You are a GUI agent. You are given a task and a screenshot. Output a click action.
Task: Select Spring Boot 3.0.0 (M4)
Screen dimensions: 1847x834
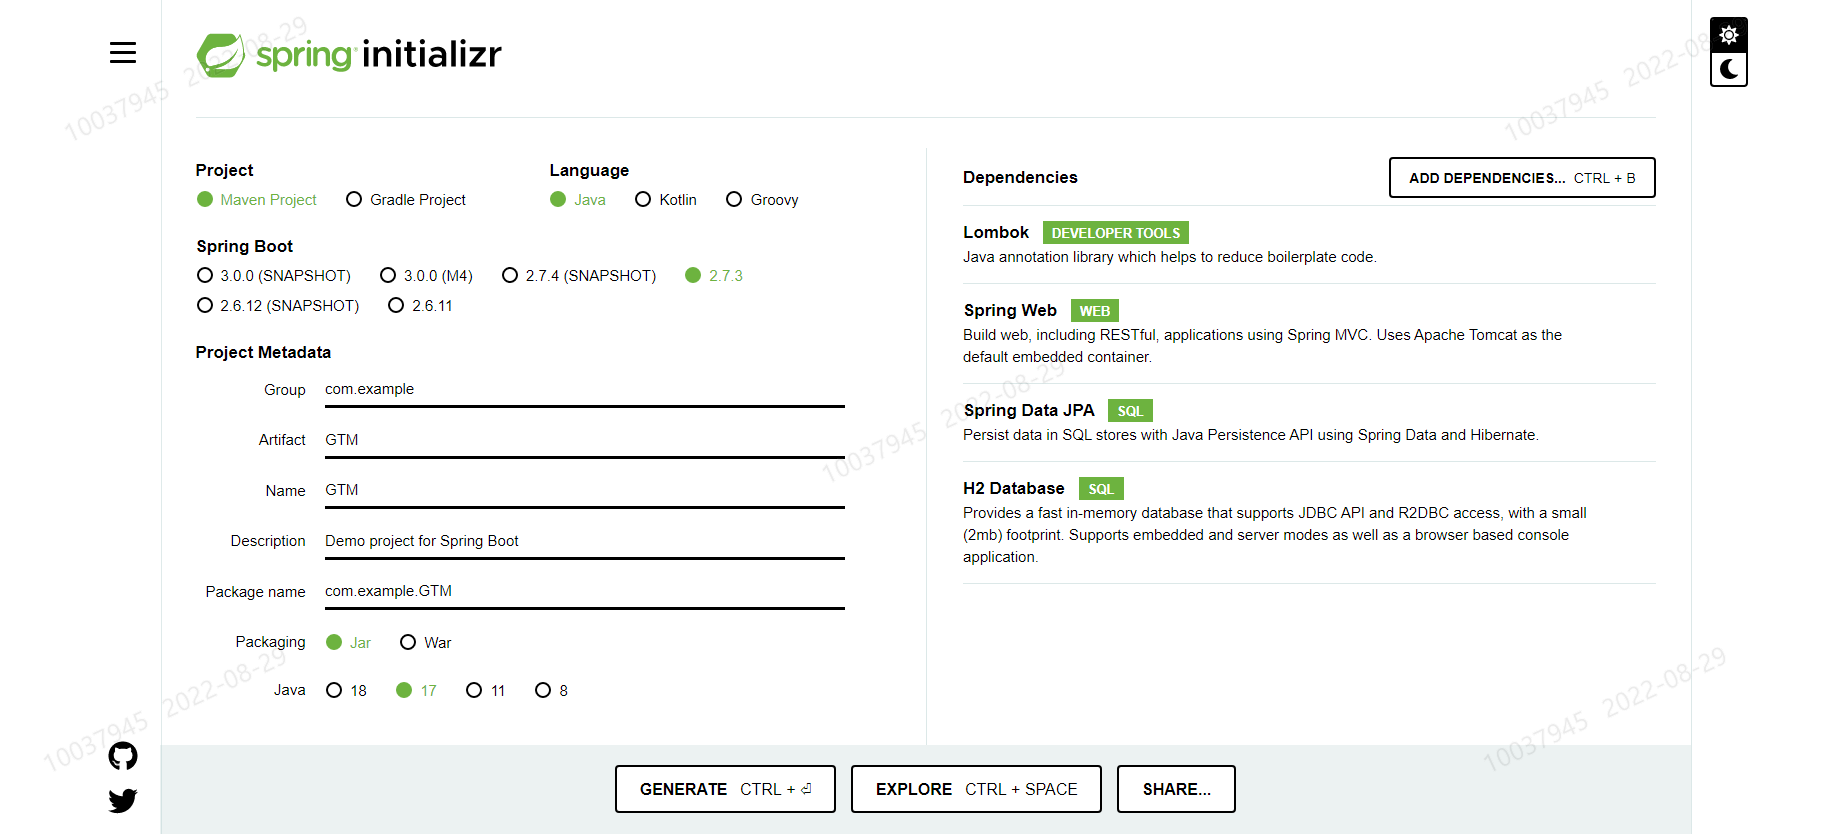(x=426, y=276)
